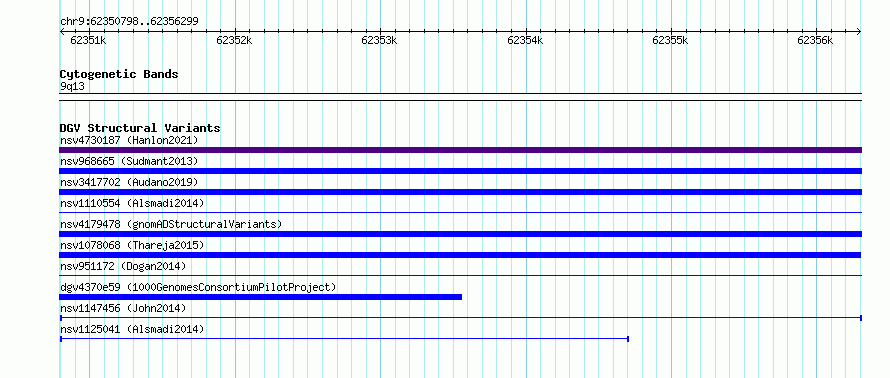
Task: Open variant label nsv968665 (Sudmant2013)
Action: tap(129, 161)
